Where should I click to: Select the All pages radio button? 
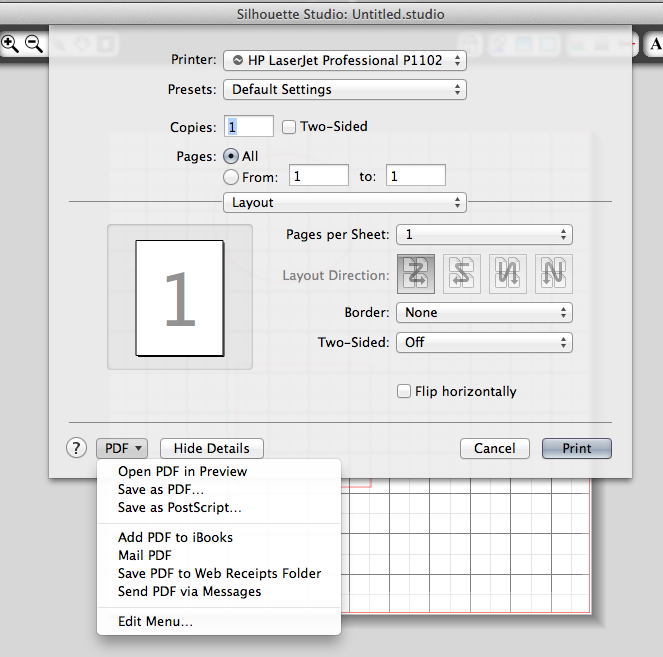coord(231,156)
